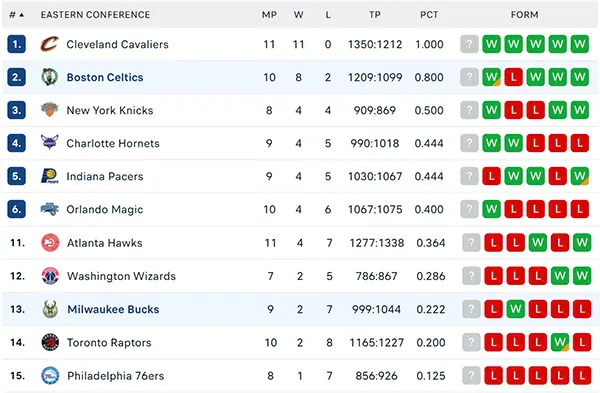Open the Milwaukee Bucks team link
Viewport: 600px width, 393px height.
coord(113,309)
